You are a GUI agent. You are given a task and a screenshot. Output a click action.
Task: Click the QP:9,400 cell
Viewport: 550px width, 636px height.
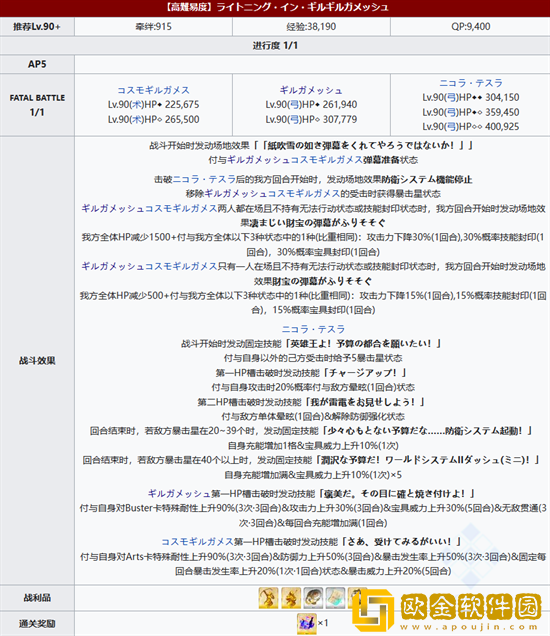(x=471, y=27)
